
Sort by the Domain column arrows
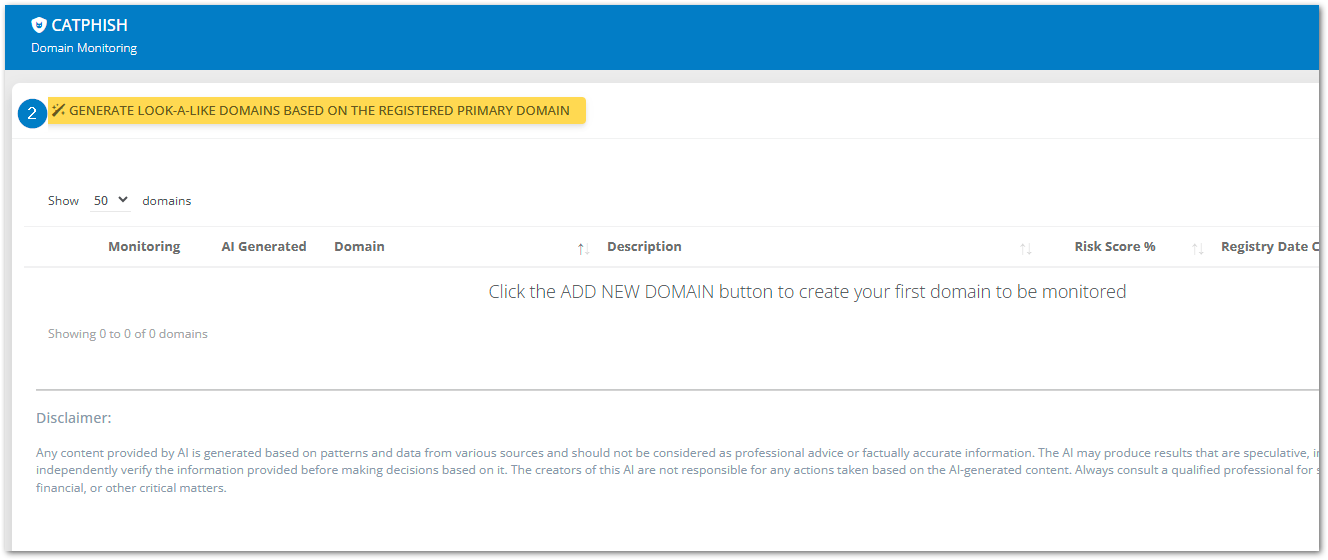[x=583, y=248]
